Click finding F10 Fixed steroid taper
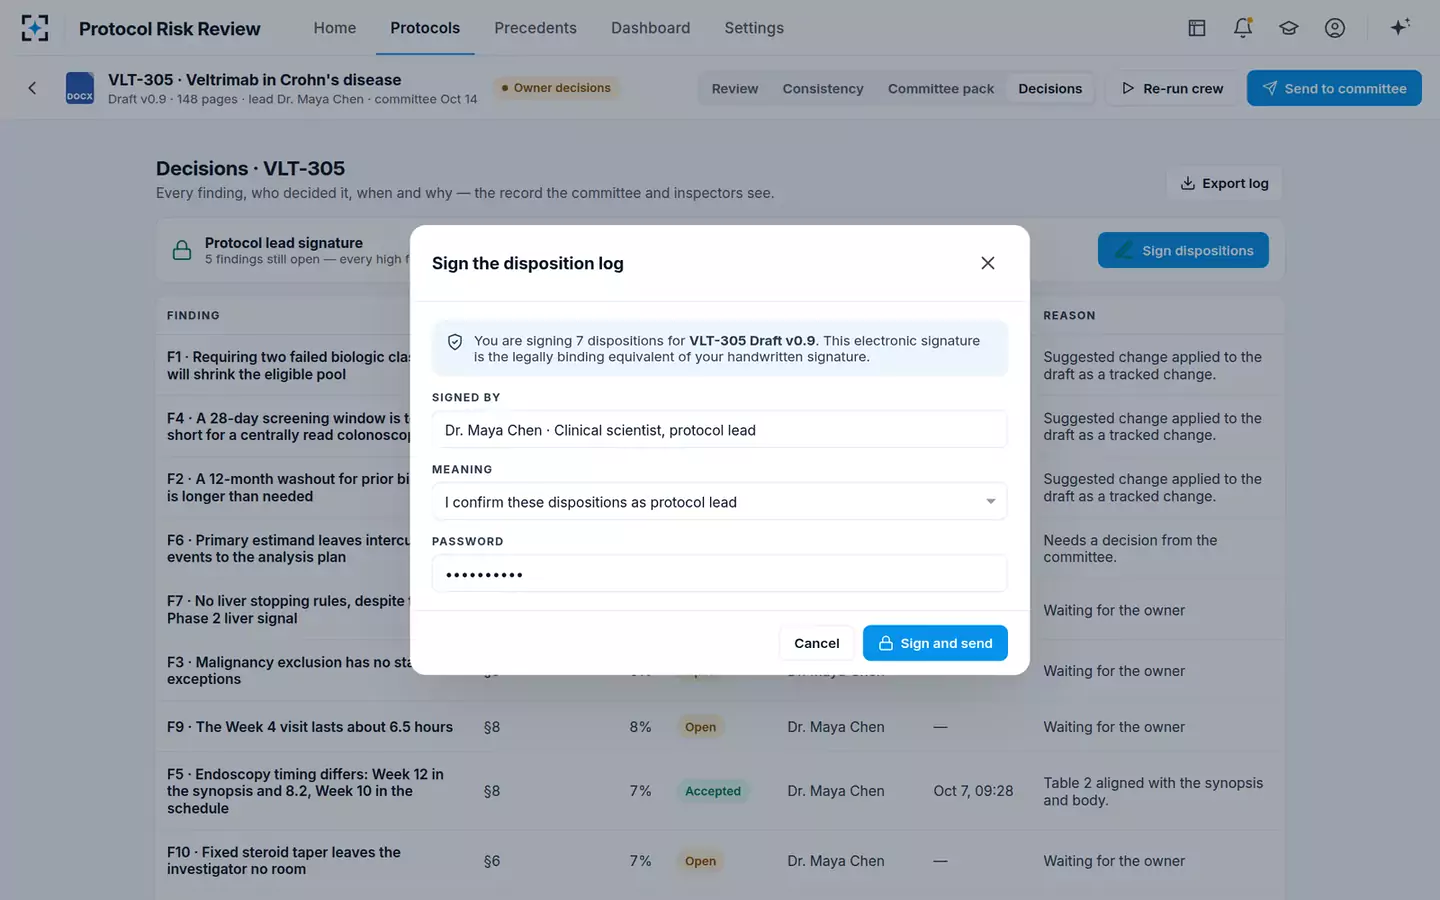 tap(284, 861)
